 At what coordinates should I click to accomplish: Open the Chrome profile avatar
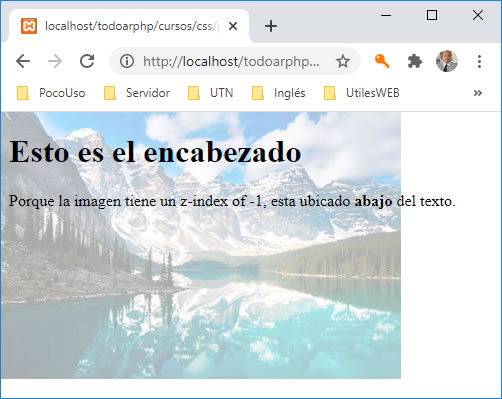[447, 61]
